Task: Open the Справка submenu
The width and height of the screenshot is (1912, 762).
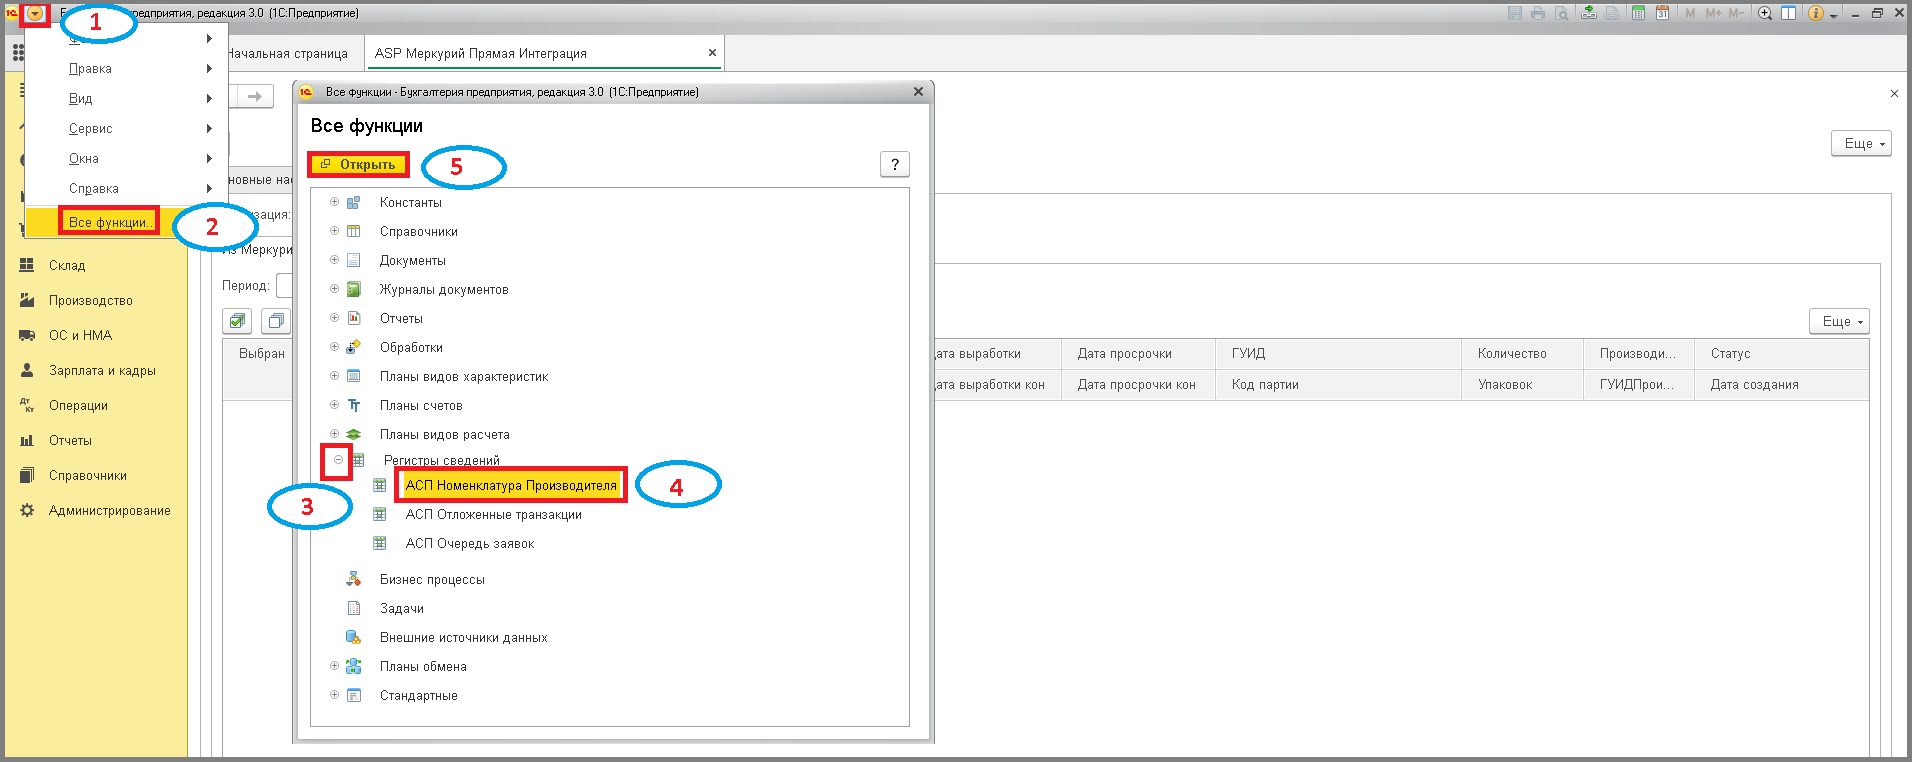Action: click(126, 188)
